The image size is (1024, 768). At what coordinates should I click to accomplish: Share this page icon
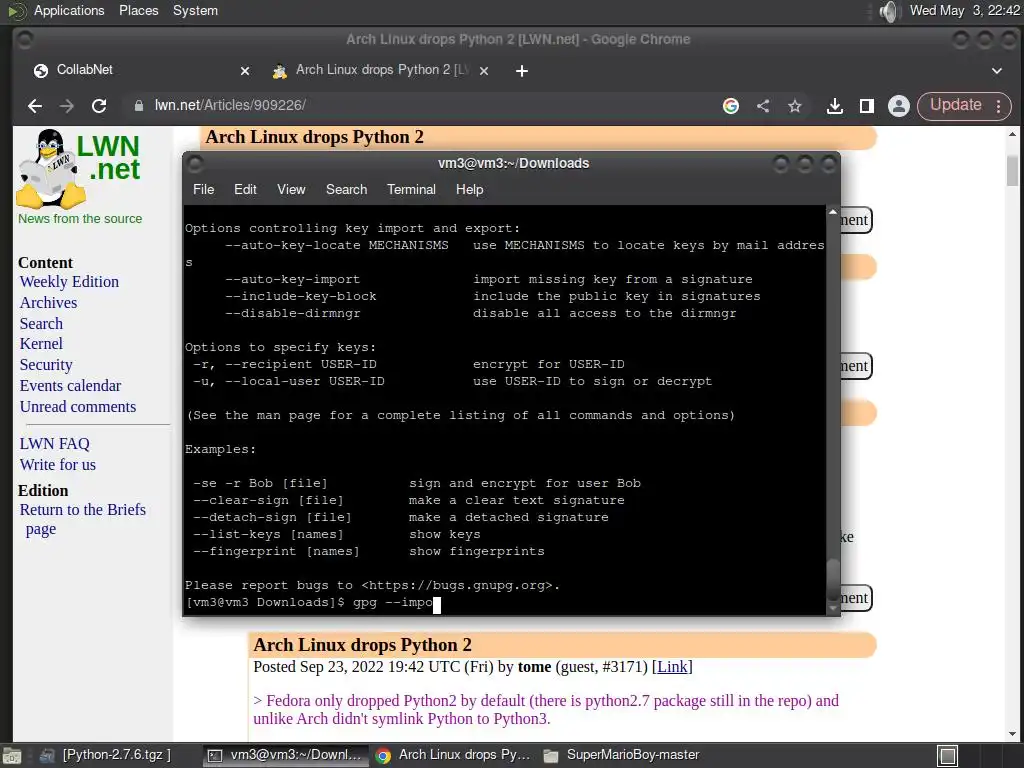pos(763,106)
